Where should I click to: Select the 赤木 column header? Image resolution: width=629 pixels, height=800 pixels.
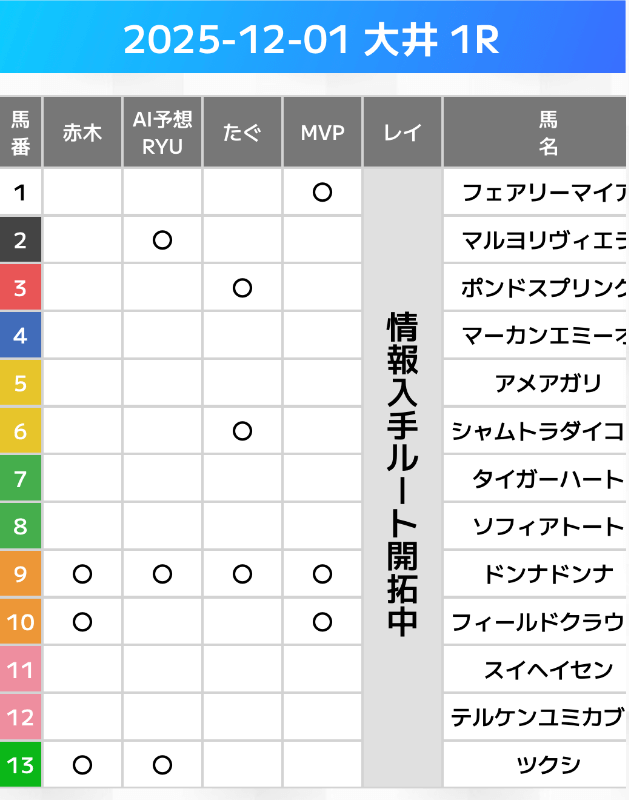click(x=83, y=132)
